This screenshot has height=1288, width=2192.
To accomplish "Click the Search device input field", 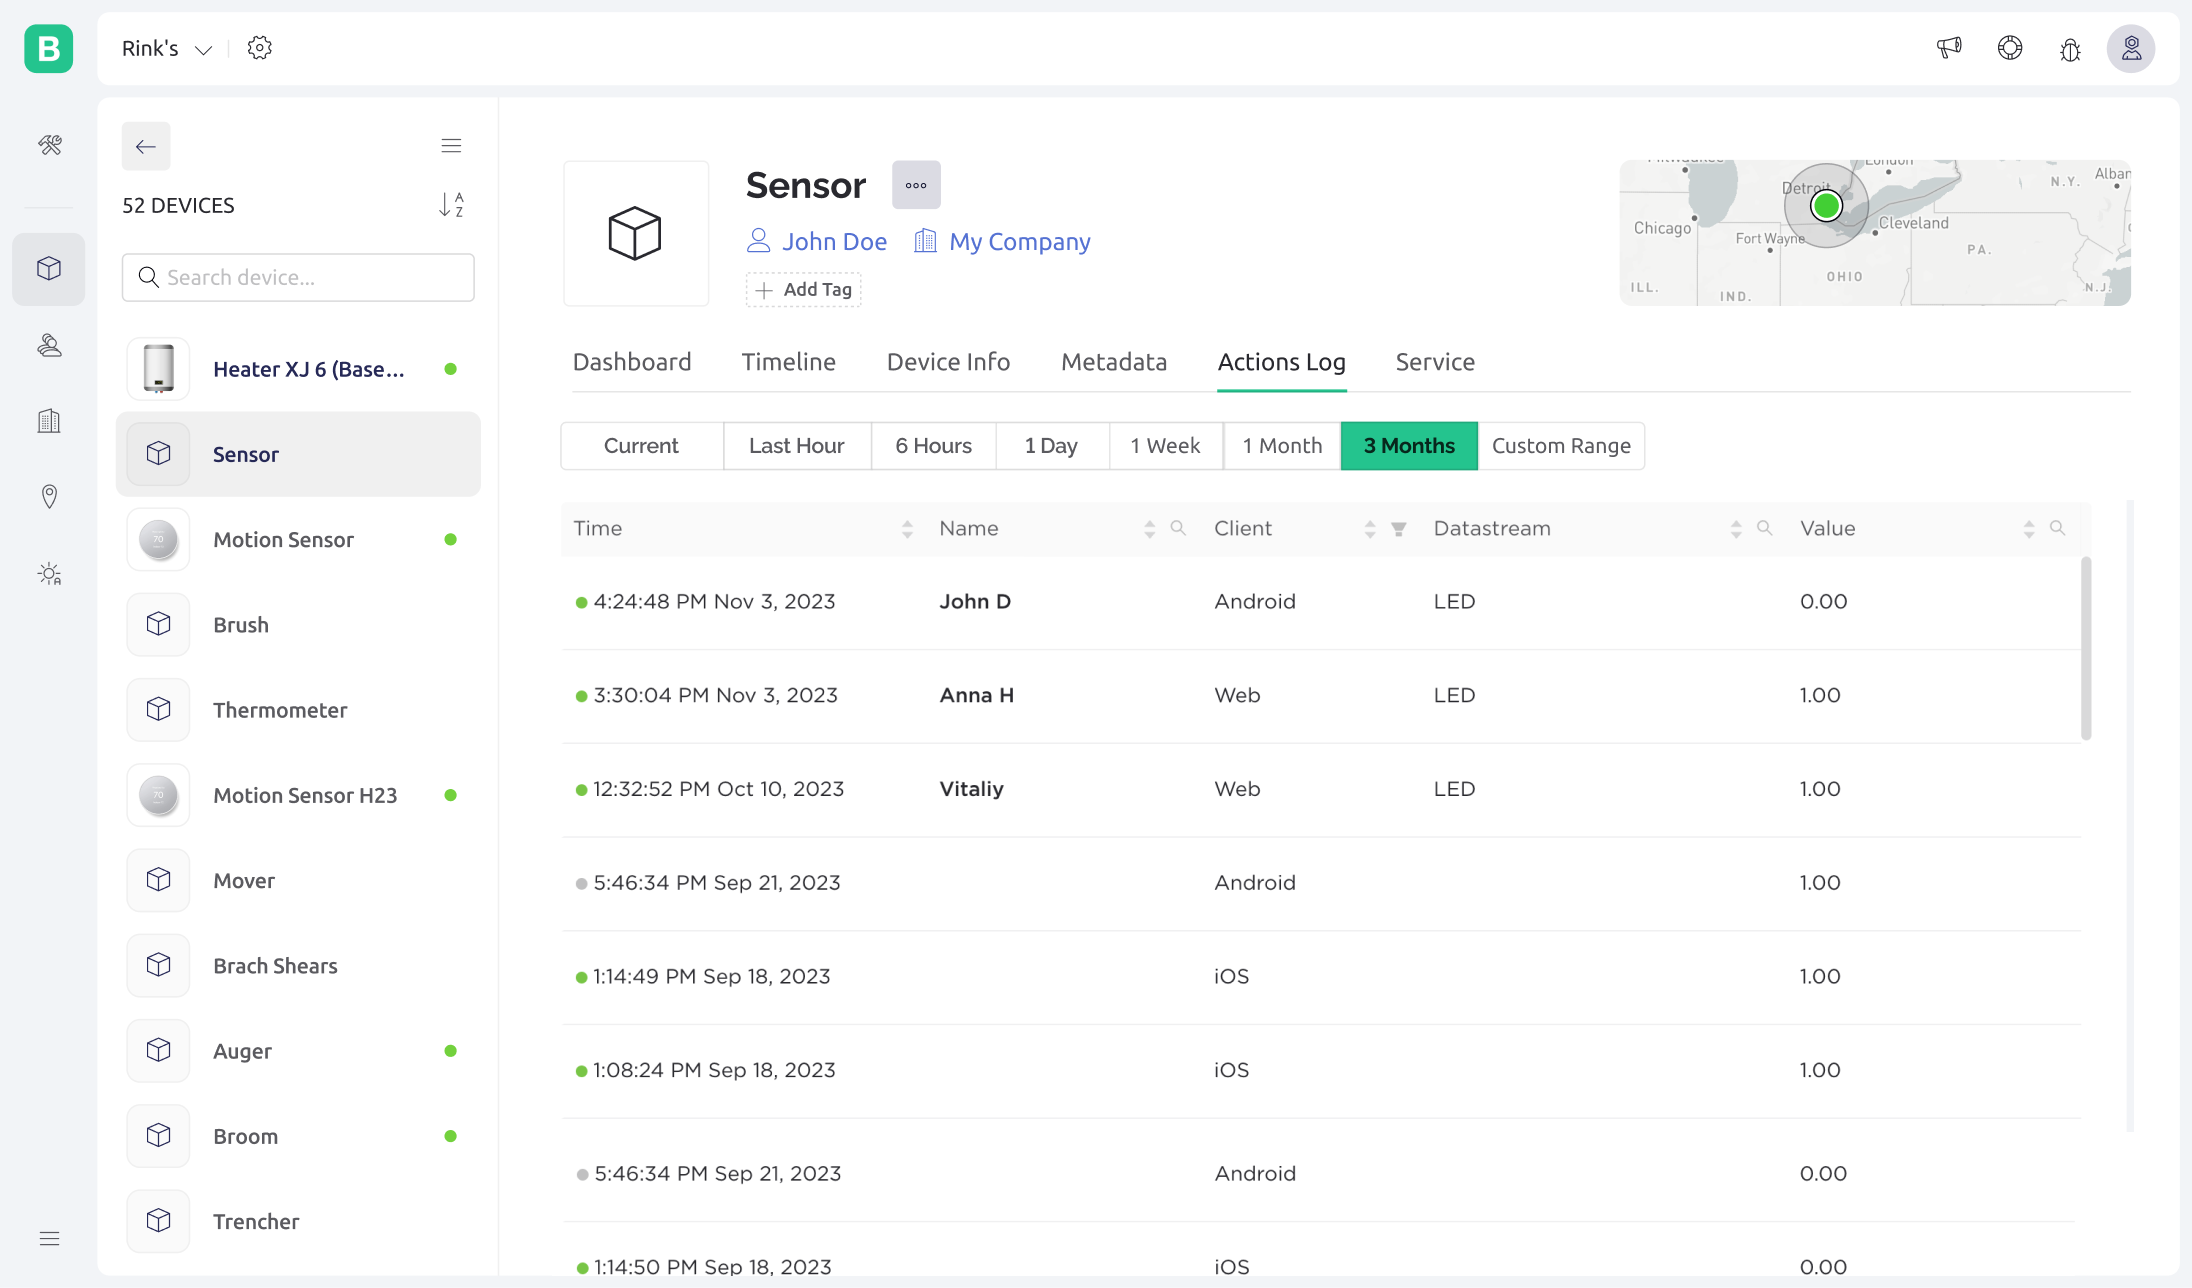I will 298,277.
